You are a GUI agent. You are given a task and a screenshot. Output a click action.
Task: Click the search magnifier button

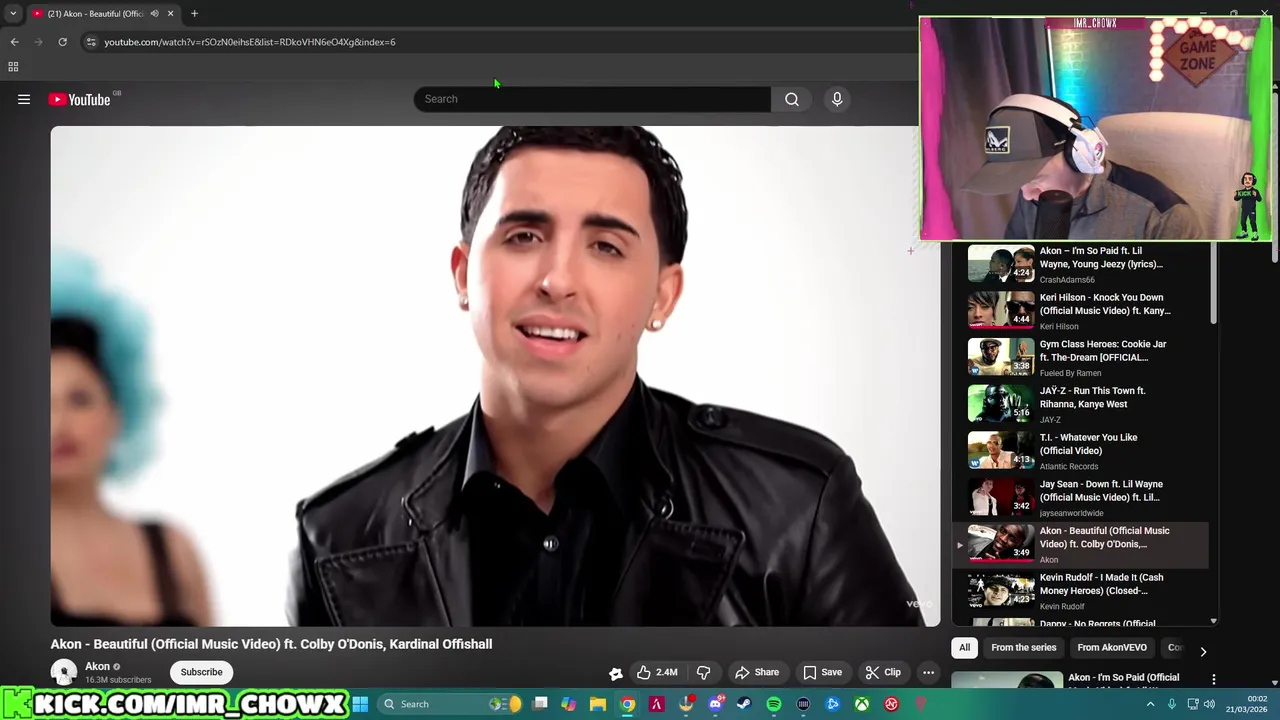[x=792, y=99]
